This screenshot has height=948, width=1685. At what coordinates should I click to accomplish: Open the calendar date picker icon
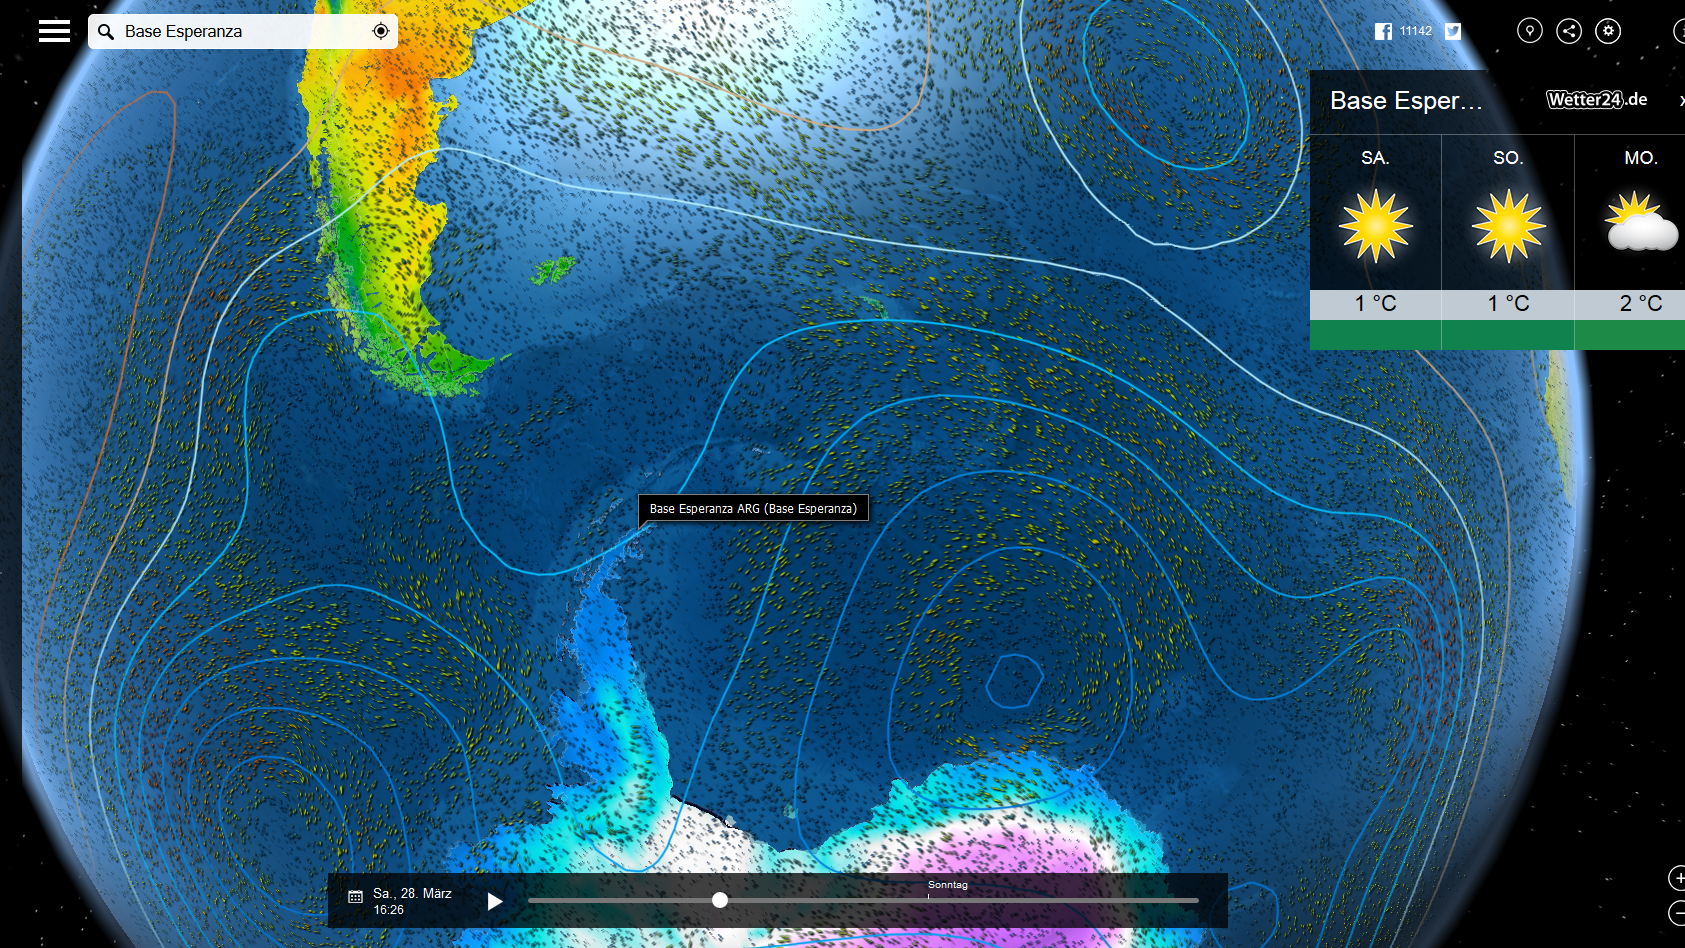pos(355,897)
